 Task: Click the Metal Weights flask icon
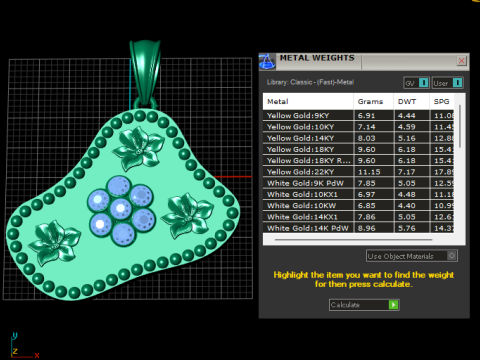point(267,61)
